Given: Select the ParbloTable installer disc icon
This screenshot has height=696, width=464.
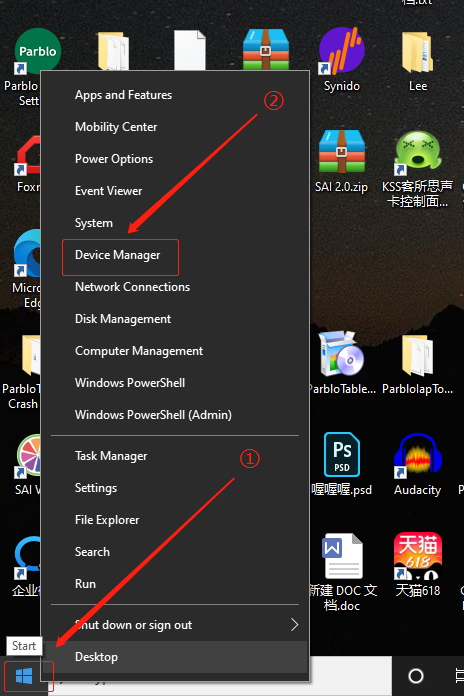Looking at the screenshot, I should point(341,355).
